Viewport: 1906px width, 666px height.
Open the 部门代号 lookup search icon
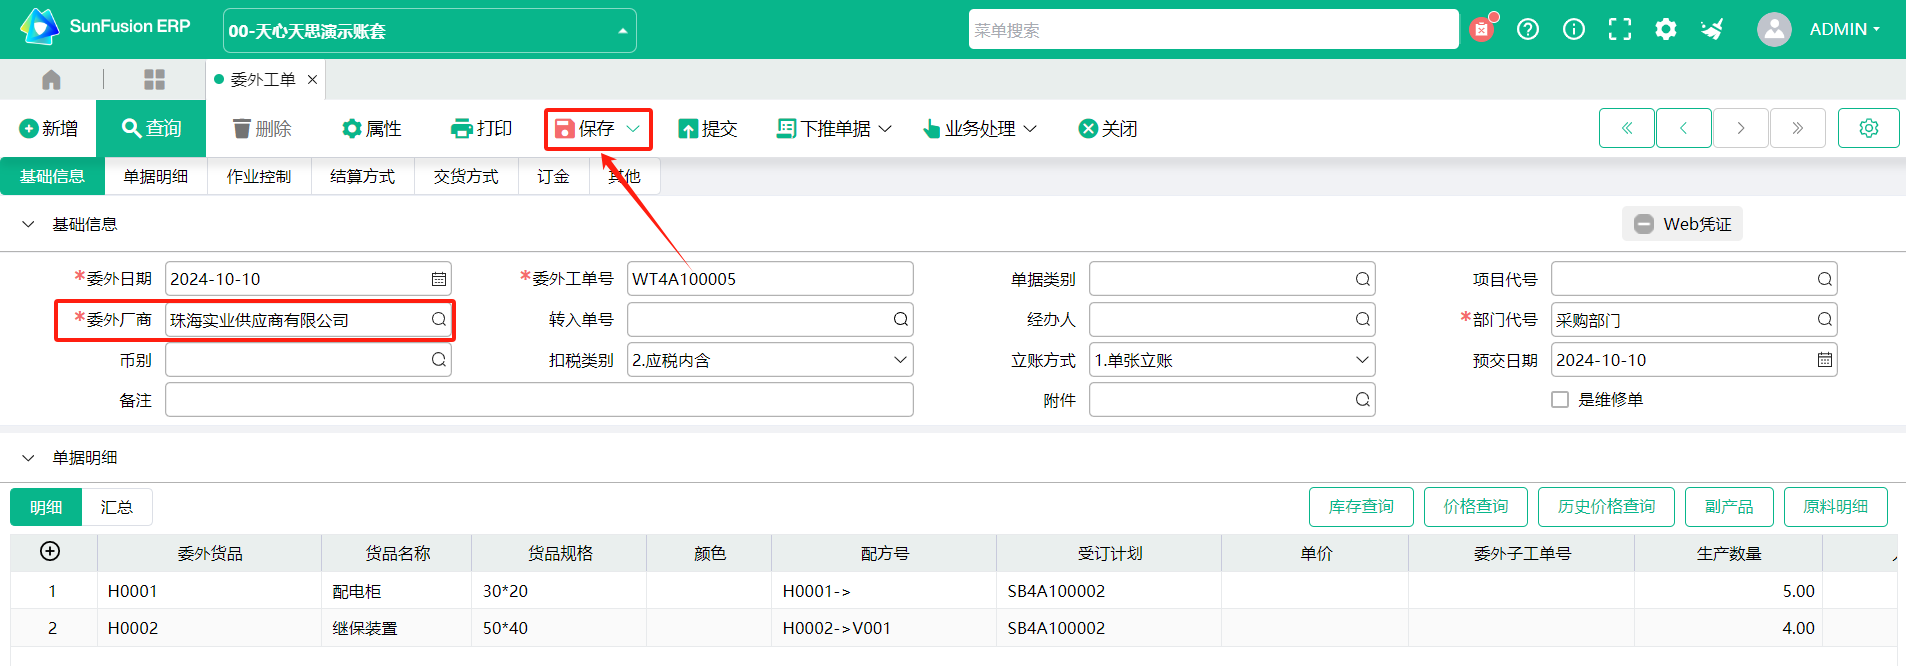1824,319
